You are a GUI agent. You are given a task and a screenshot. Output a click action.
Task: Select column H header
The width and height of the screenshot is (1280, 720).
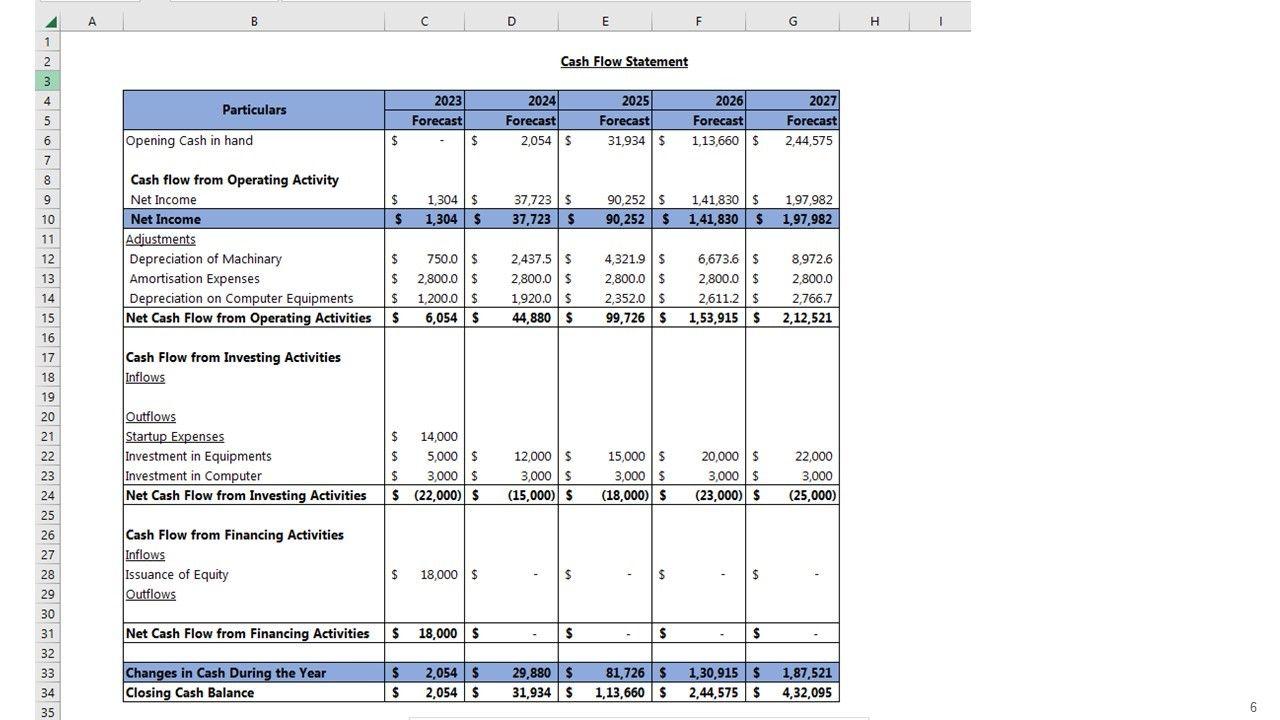[874, 21]
